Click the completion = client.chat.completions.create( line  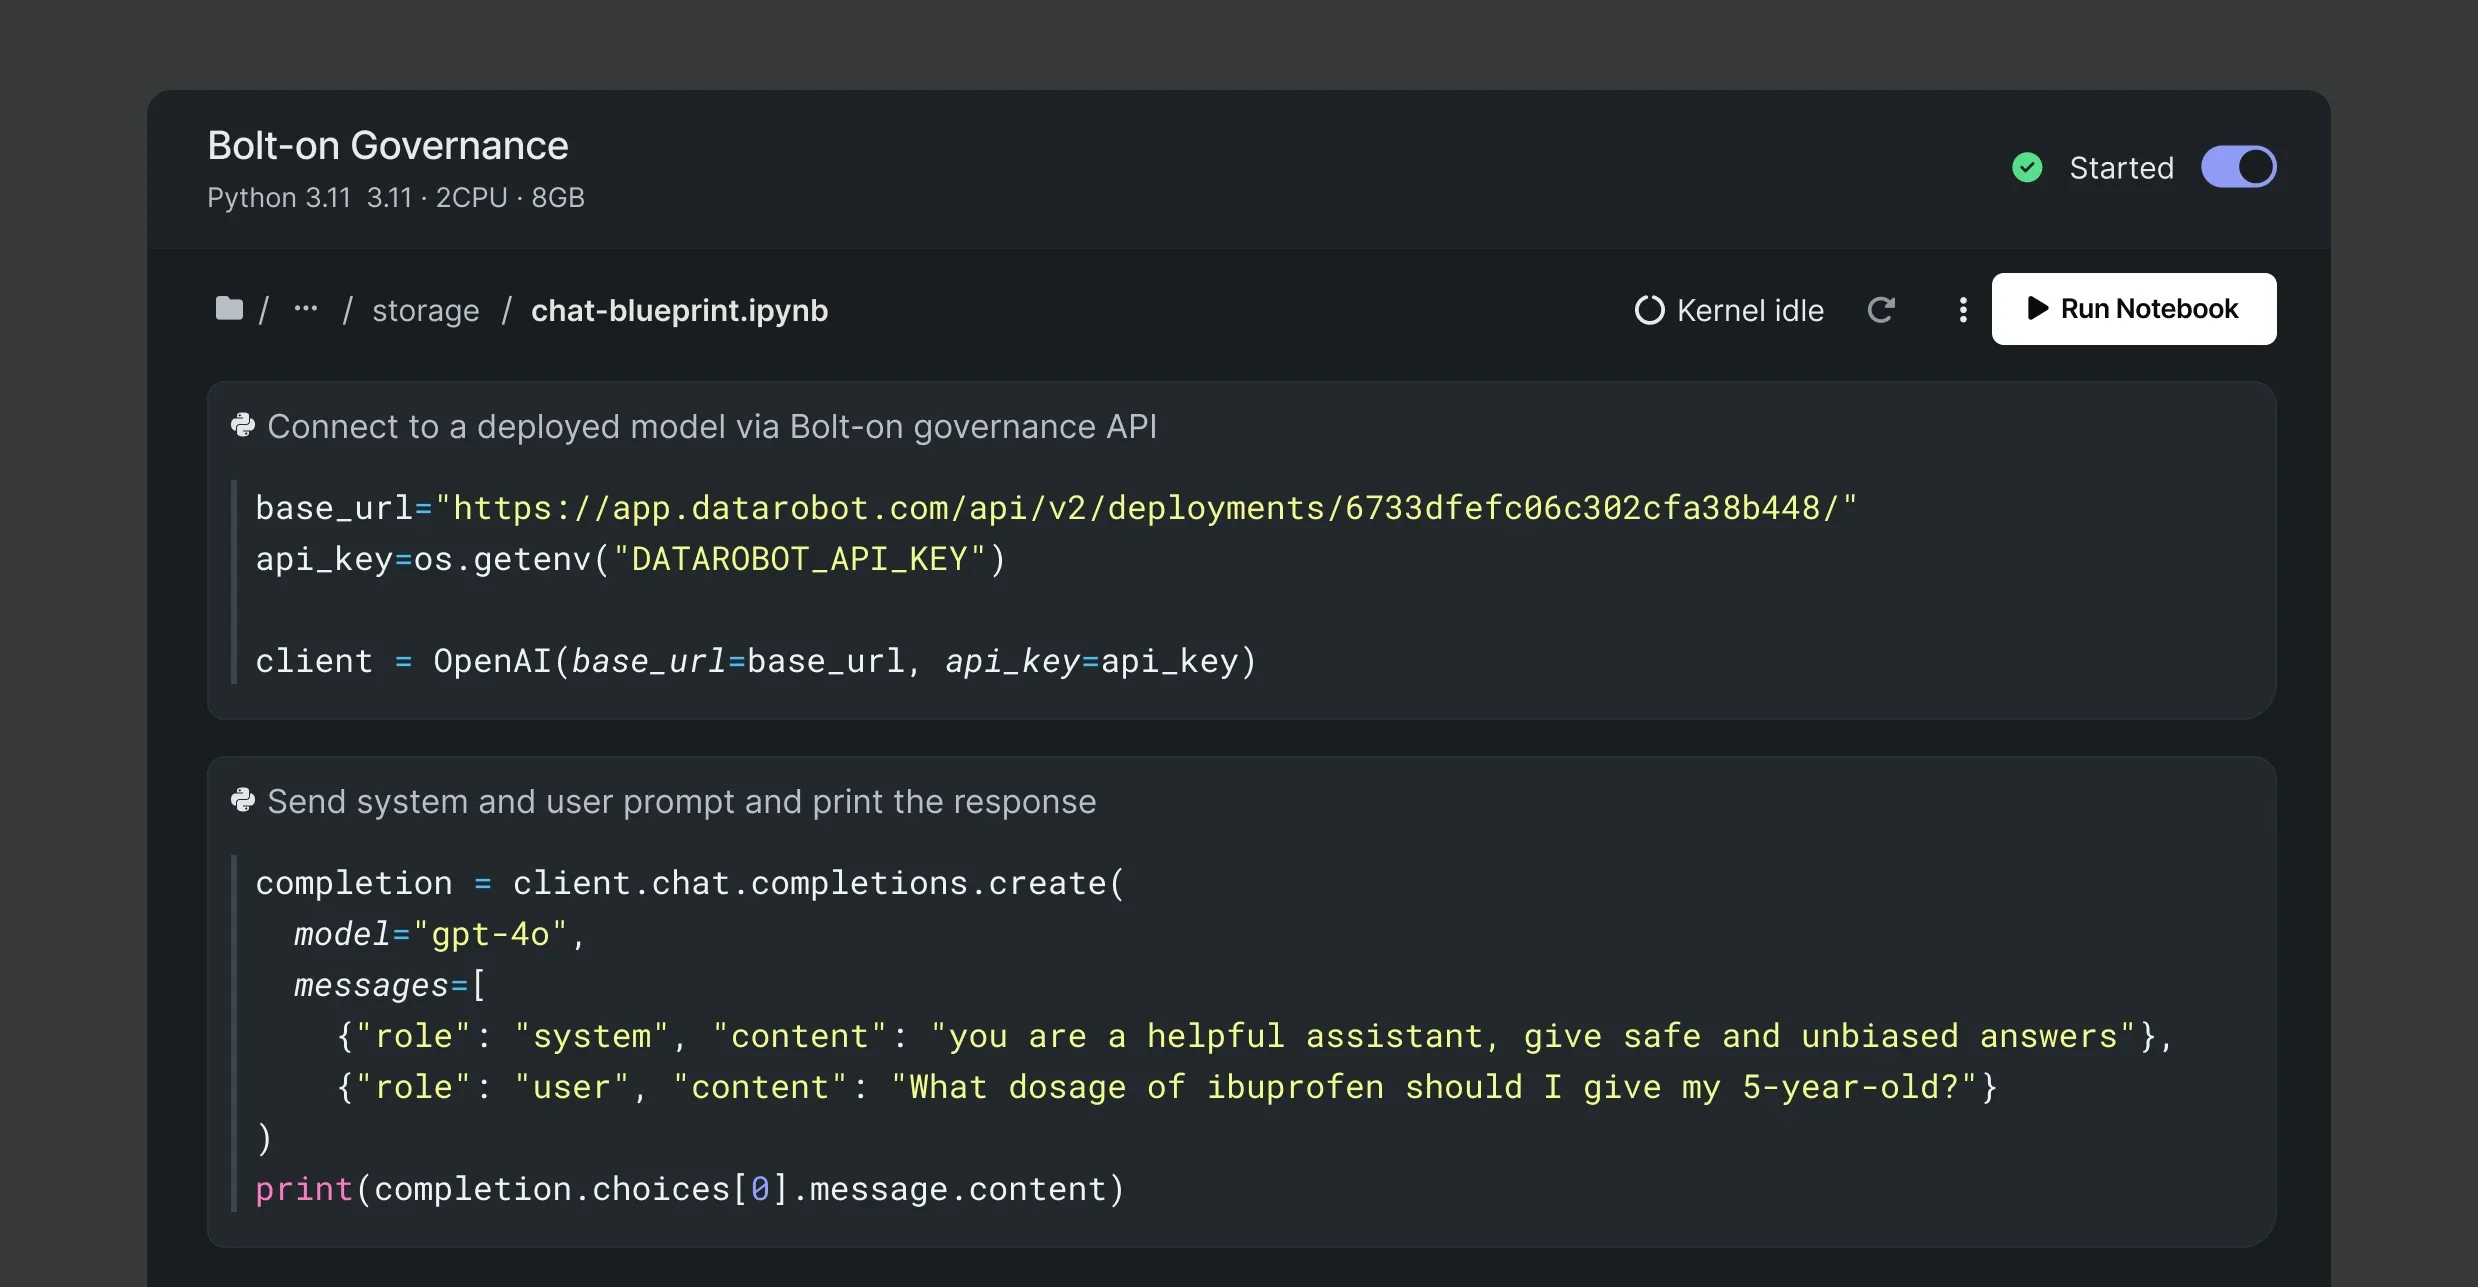pyautogui.click(x=691, y=883)
